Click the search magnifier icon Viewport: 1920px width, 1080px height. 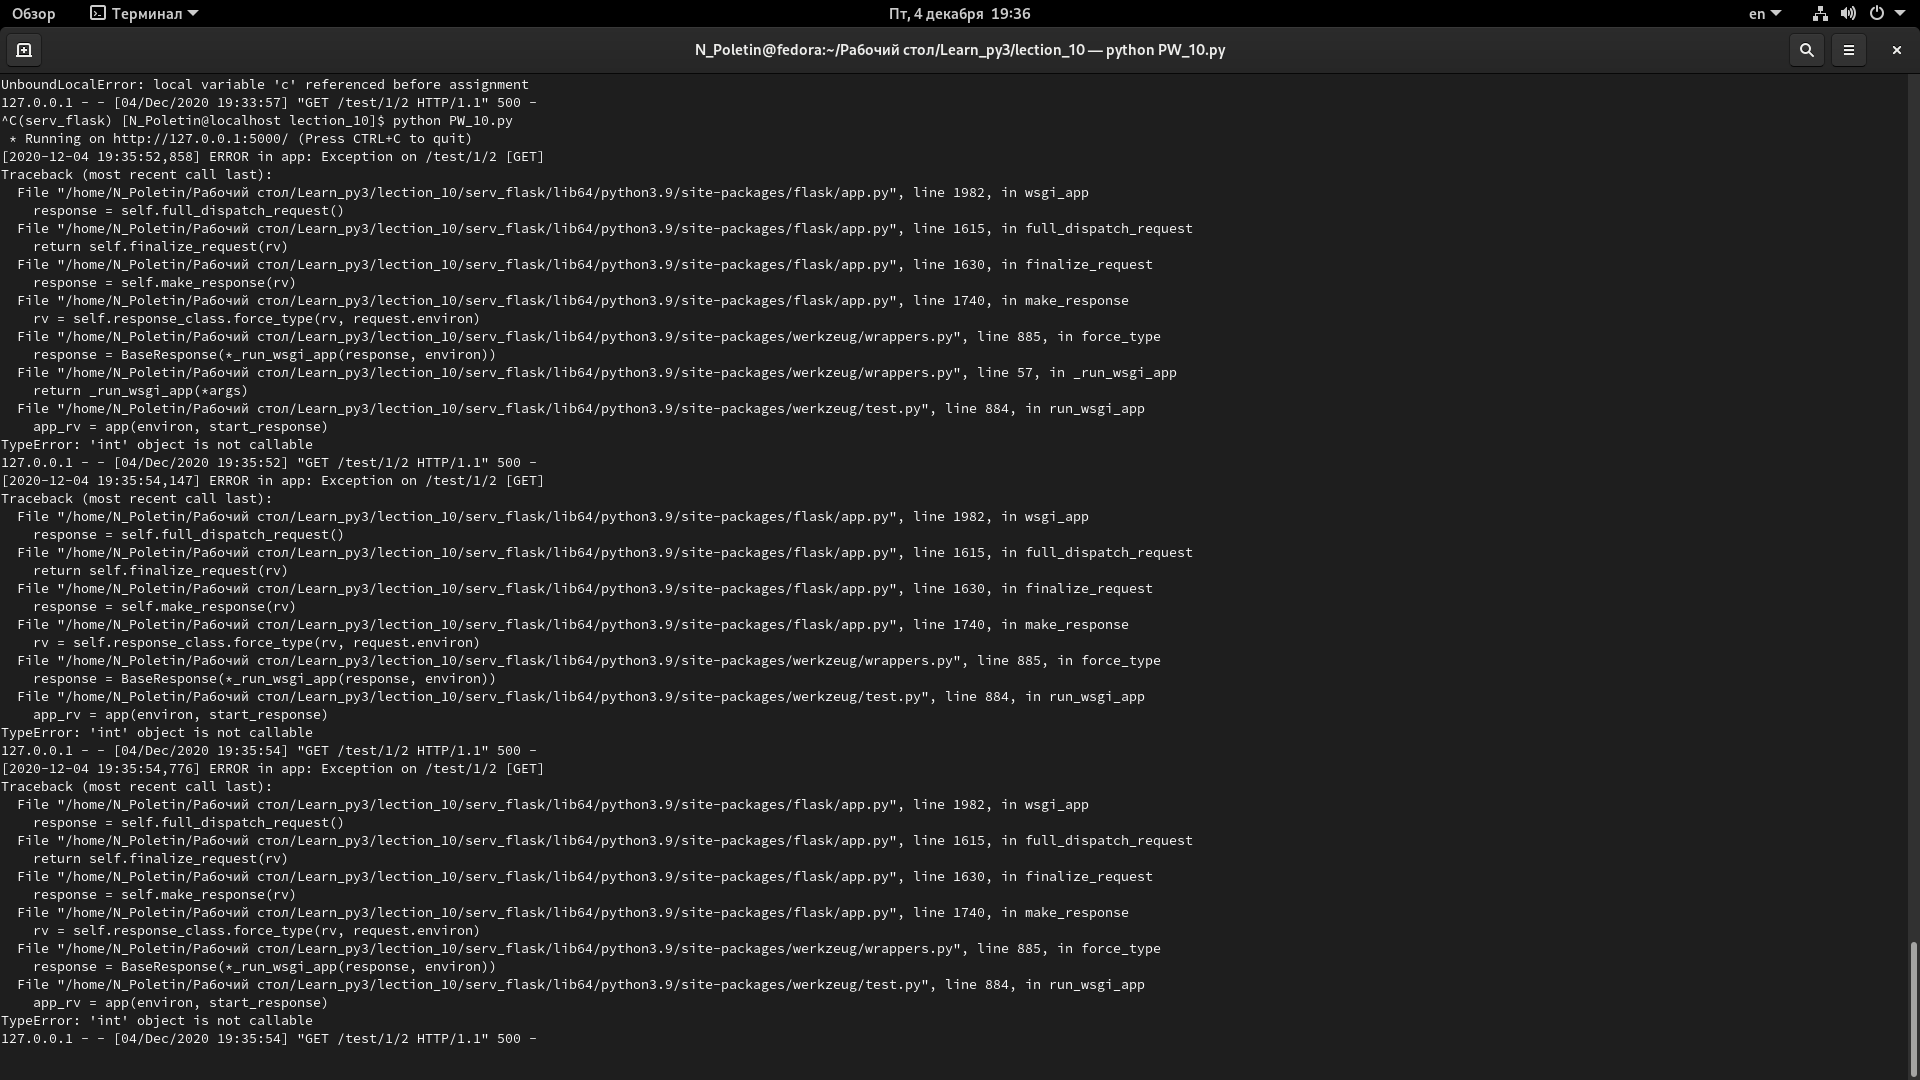pyautogui.click(x=1806, y=50)
